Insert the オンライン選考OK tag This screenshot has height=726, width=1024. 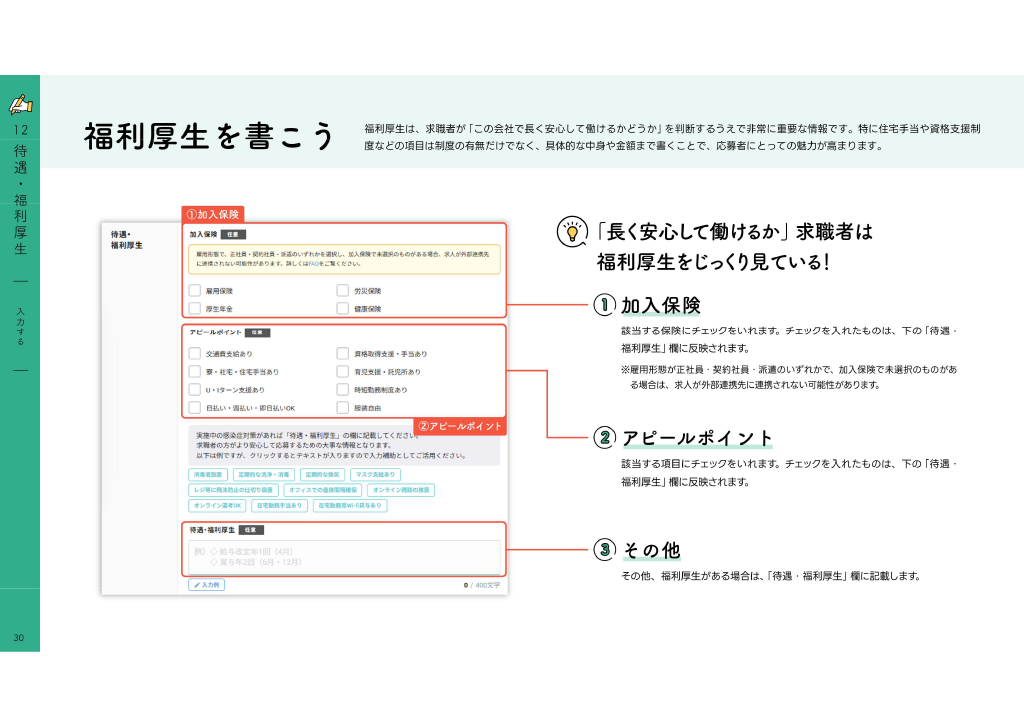(x=217, y=505)
